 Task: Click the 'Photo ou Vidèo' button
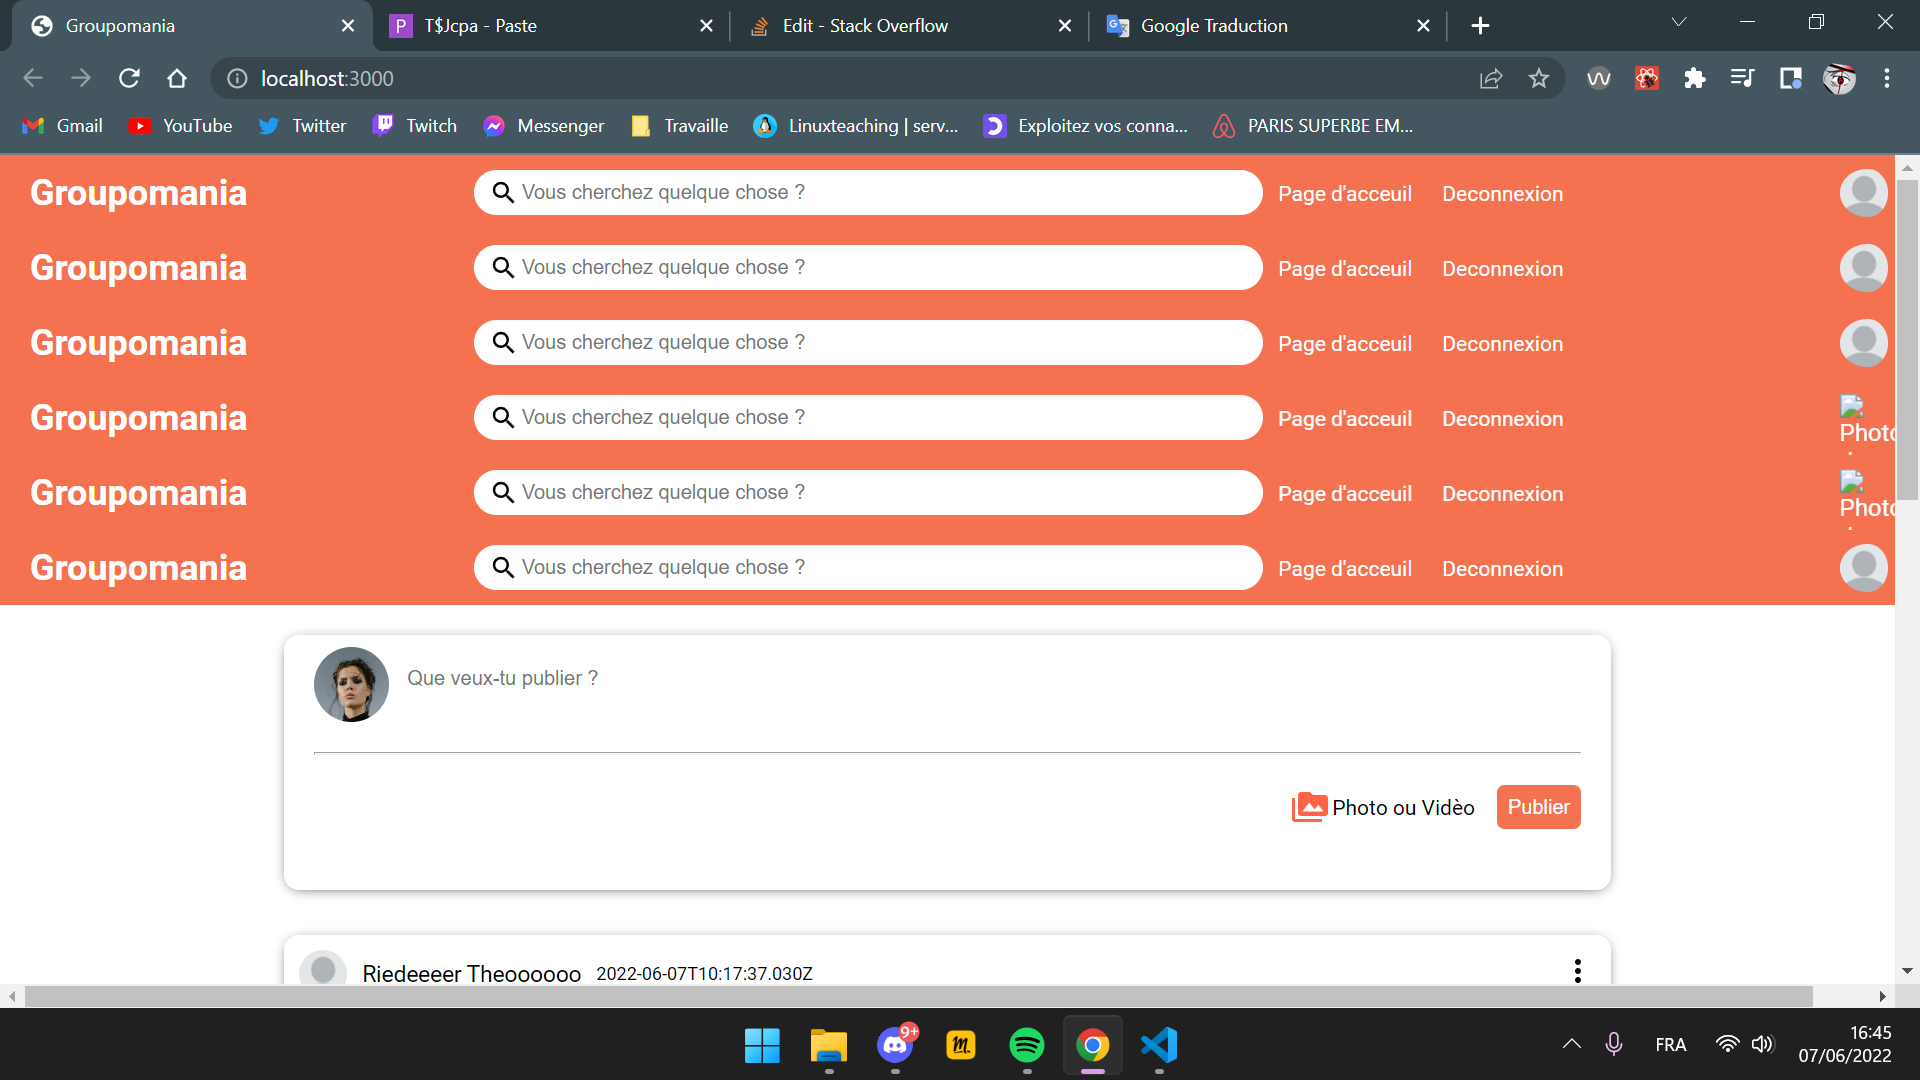[1385, 807]
